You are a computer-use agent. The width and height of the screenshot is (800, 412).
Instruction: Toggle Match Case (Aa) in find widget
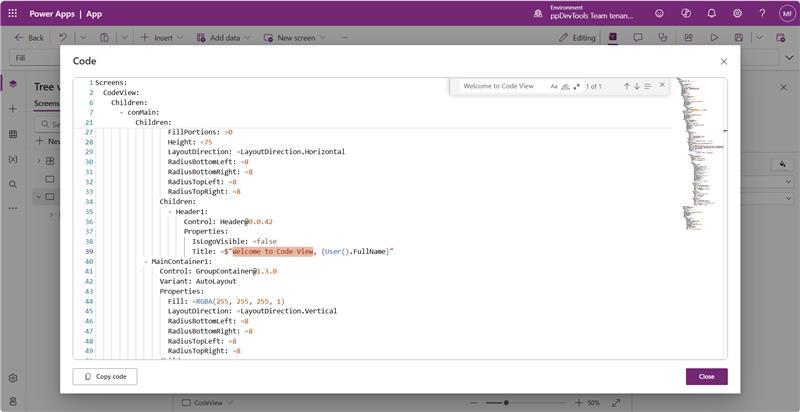(554, 87)
